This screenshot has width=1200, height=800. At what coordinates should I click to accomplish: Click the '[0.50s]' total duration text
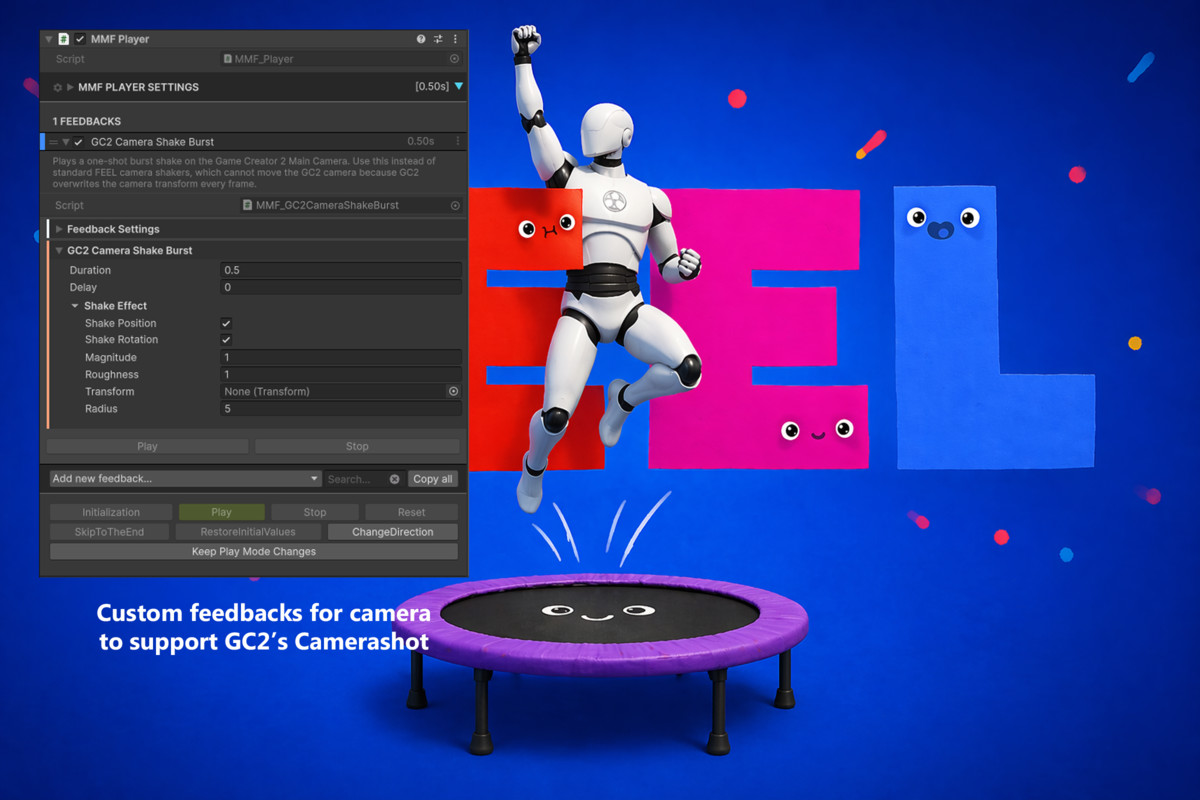433,87
